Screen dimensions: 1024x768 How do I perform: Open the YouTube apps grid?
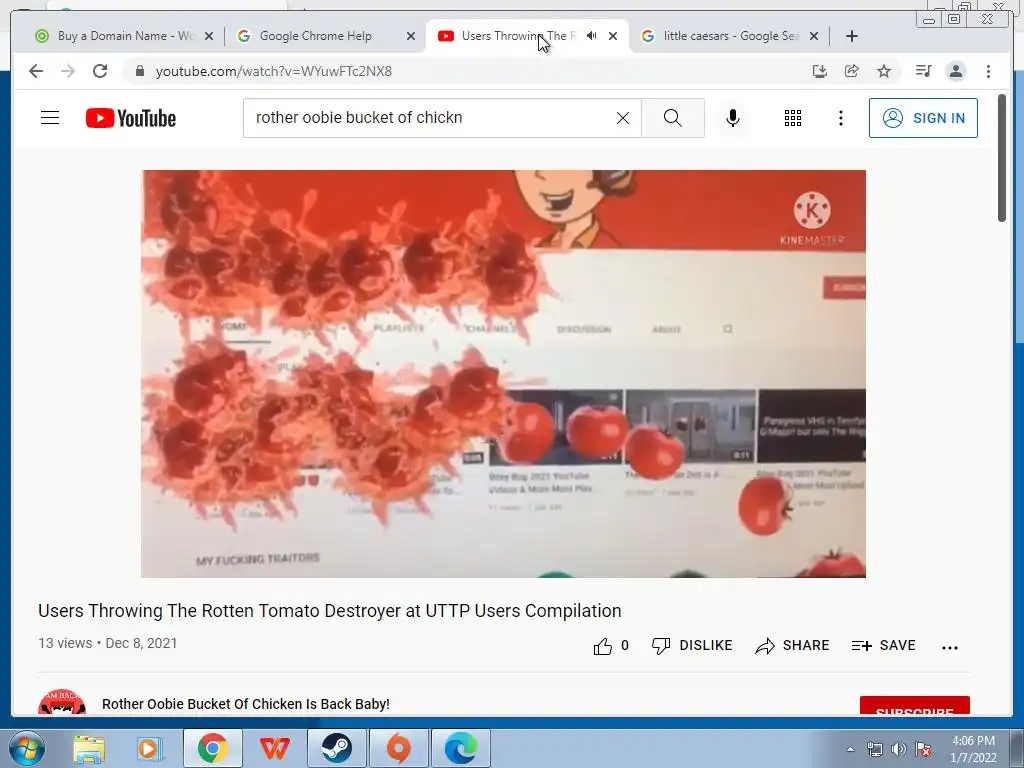[793, 118]
